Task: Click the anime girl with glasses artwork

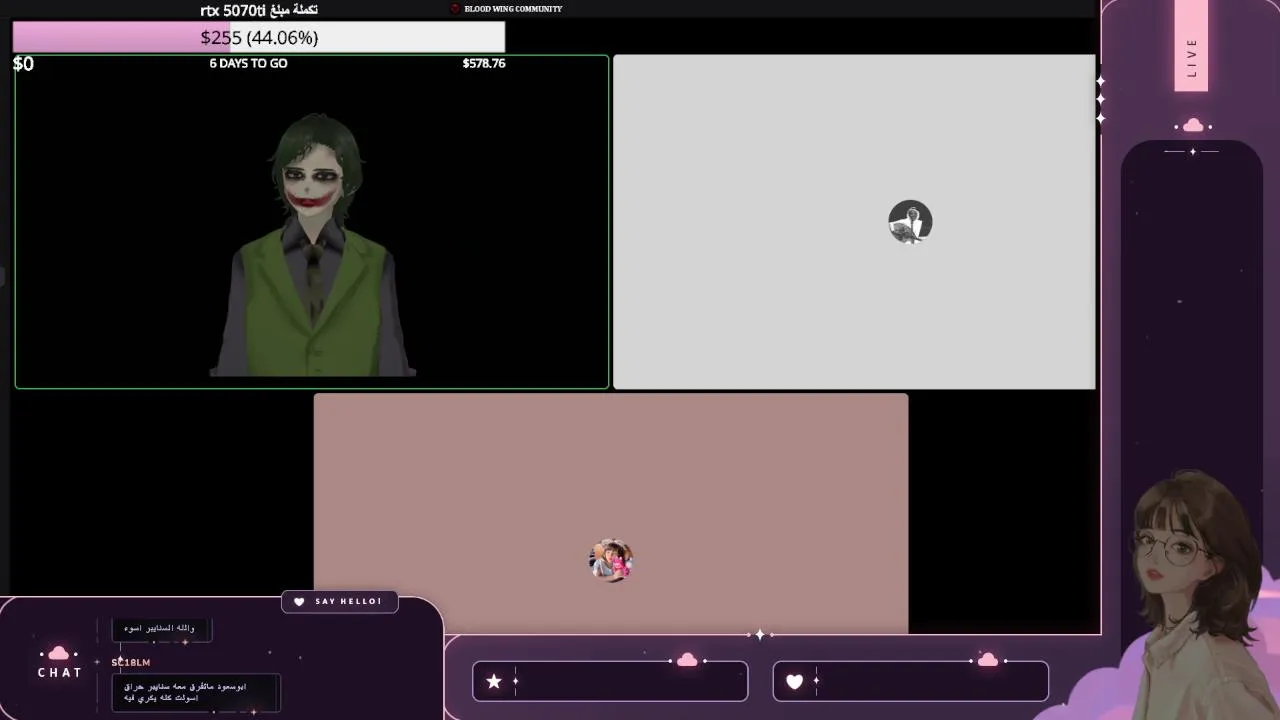Action: (1195, 595)
